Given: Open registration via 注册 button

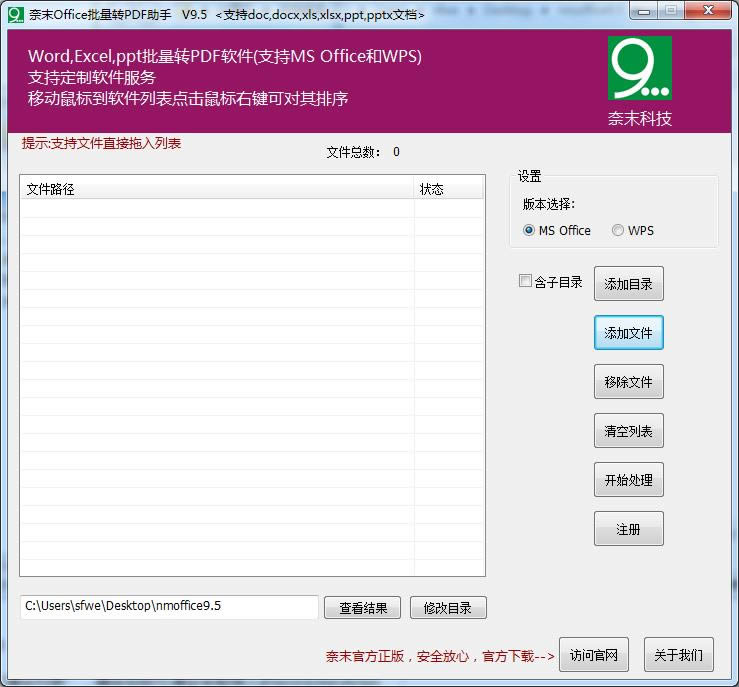Looking at the screenshot, I should (x=629, y=529).
